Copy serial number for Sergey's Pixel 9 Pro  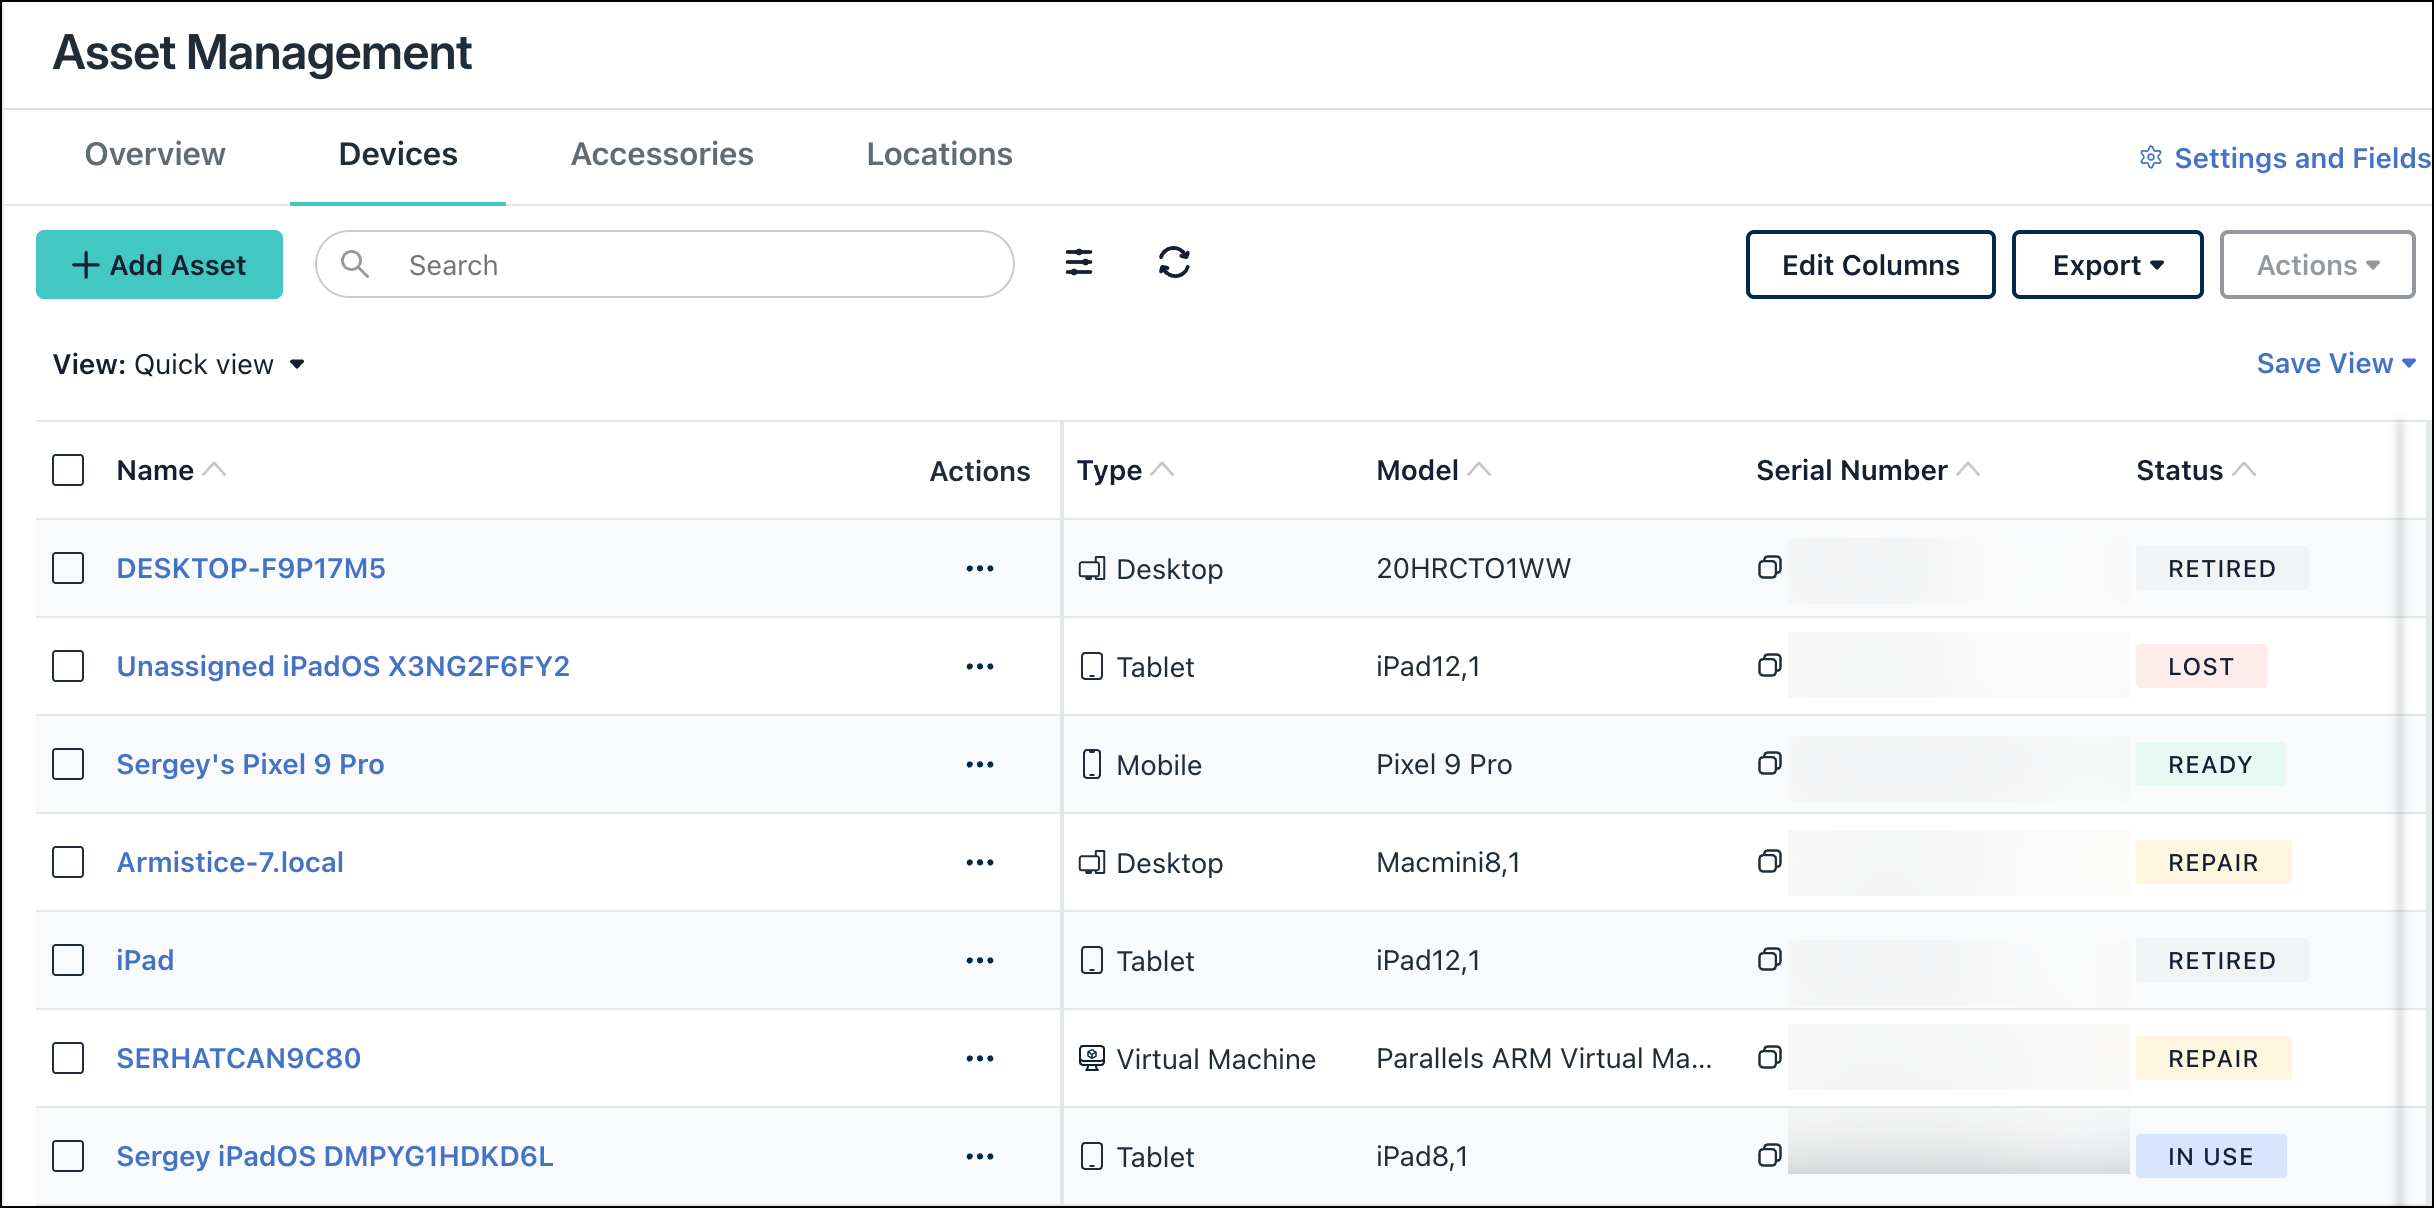click(1769, 764)
